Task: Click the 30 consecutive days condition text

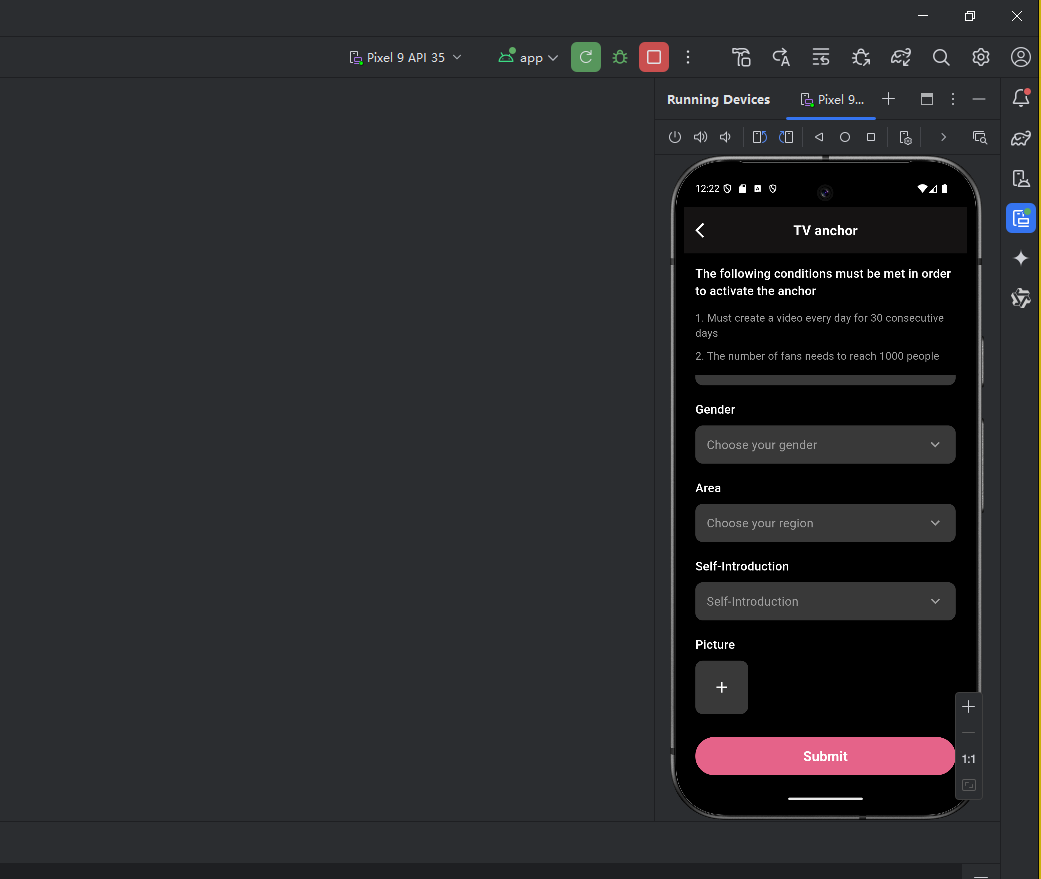Action: tap(819, 325)
